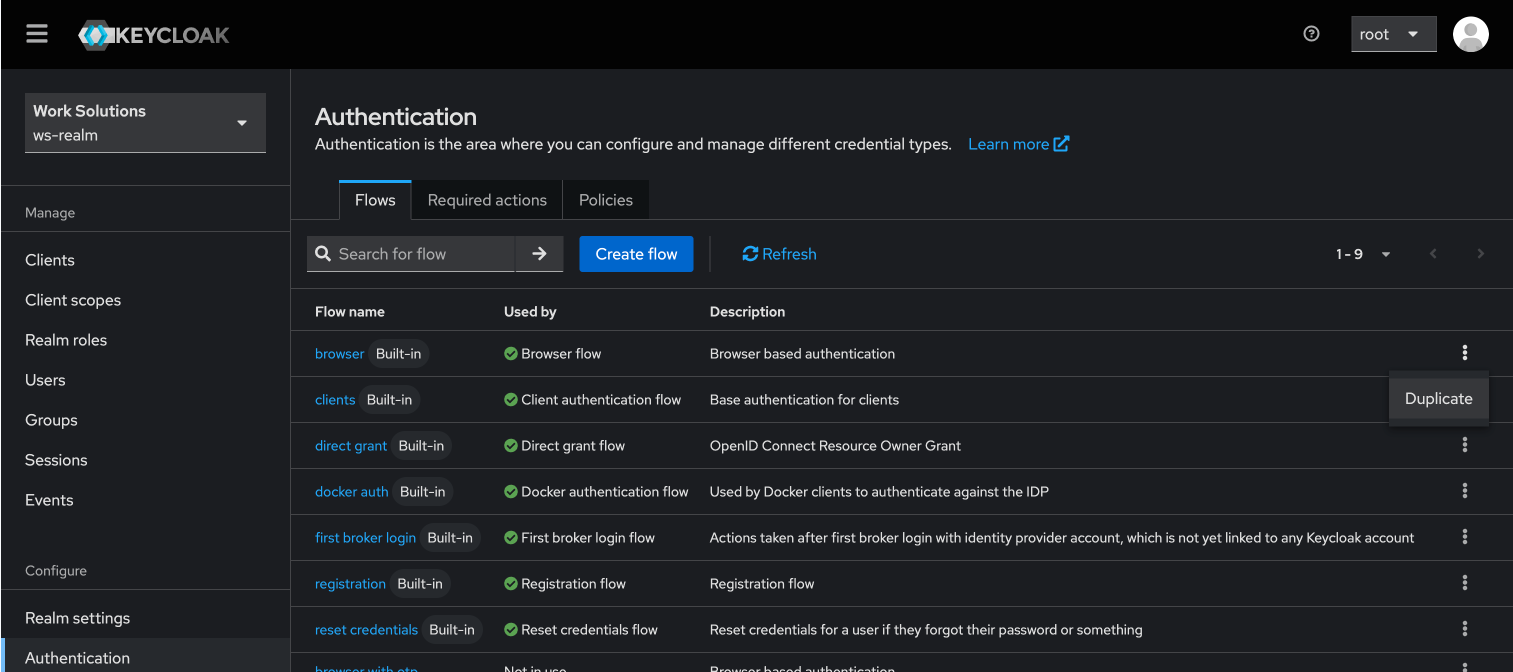
Task: Open kebab menu for docker auth flow
Action: (1464, 491)
